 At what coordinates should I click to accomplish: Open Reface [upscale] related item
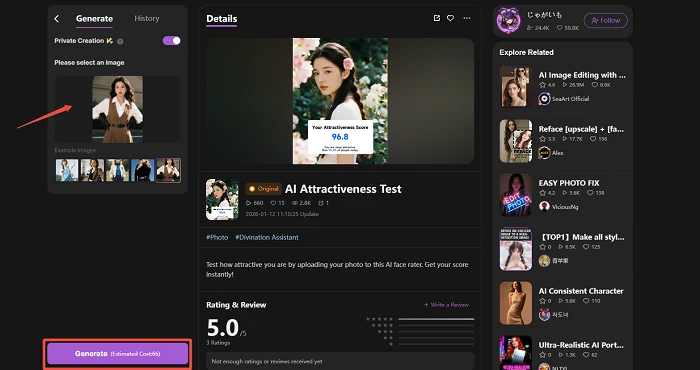click(x=582, y=129)
